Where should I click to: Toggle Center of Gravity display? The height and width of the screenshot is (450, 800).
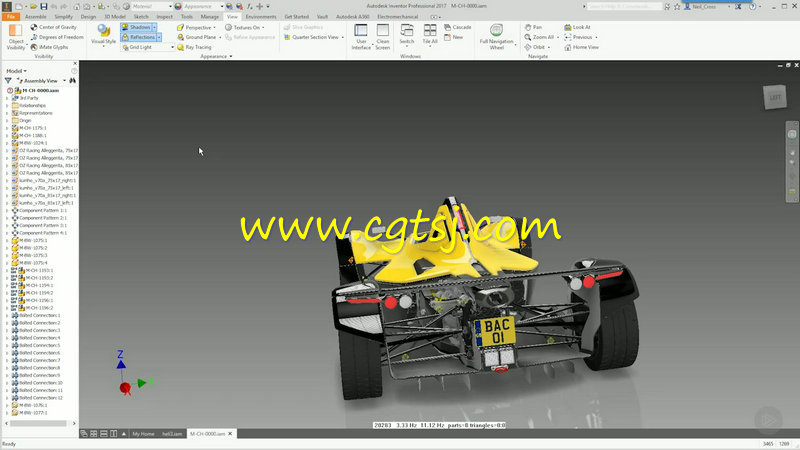pyautogui.click(x=54, y=27)
